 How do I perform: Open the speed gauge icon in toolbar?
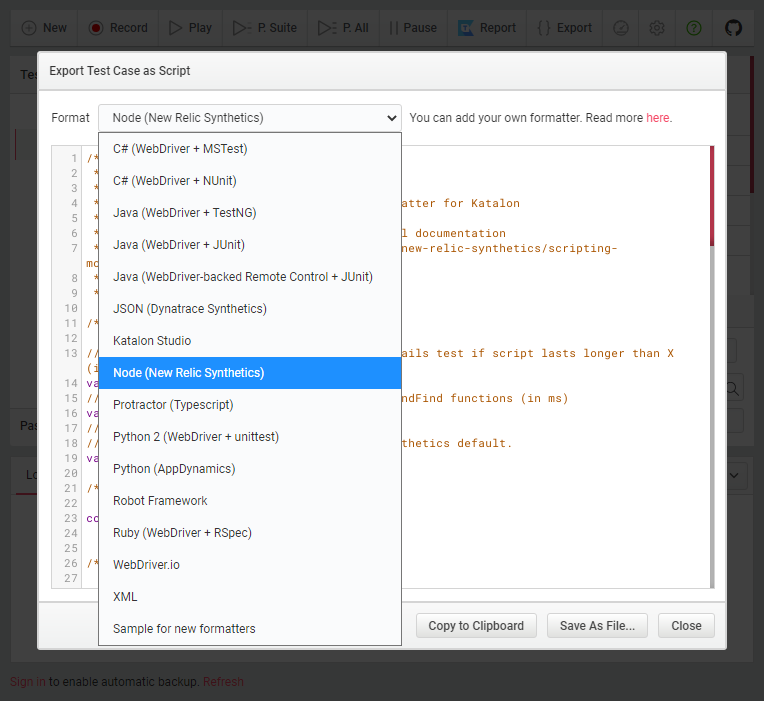(x=621, y=28)
